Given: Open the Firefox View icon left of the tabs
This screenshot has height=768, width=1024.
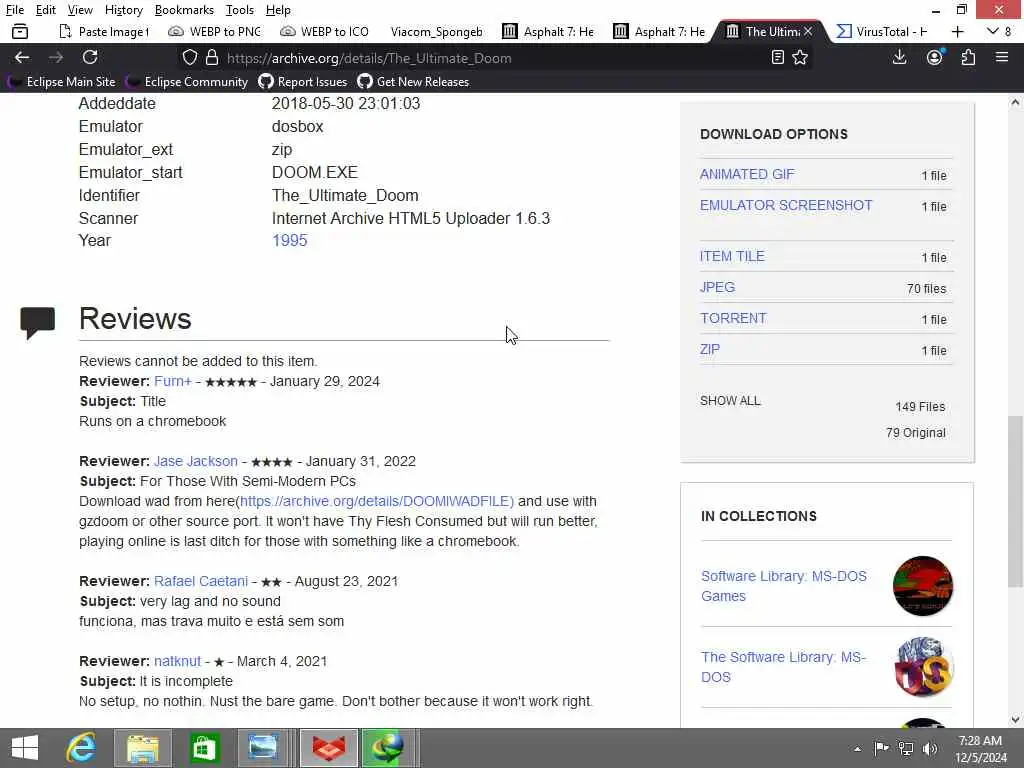Looking at the screenshot, I should (x=20, y=31).
